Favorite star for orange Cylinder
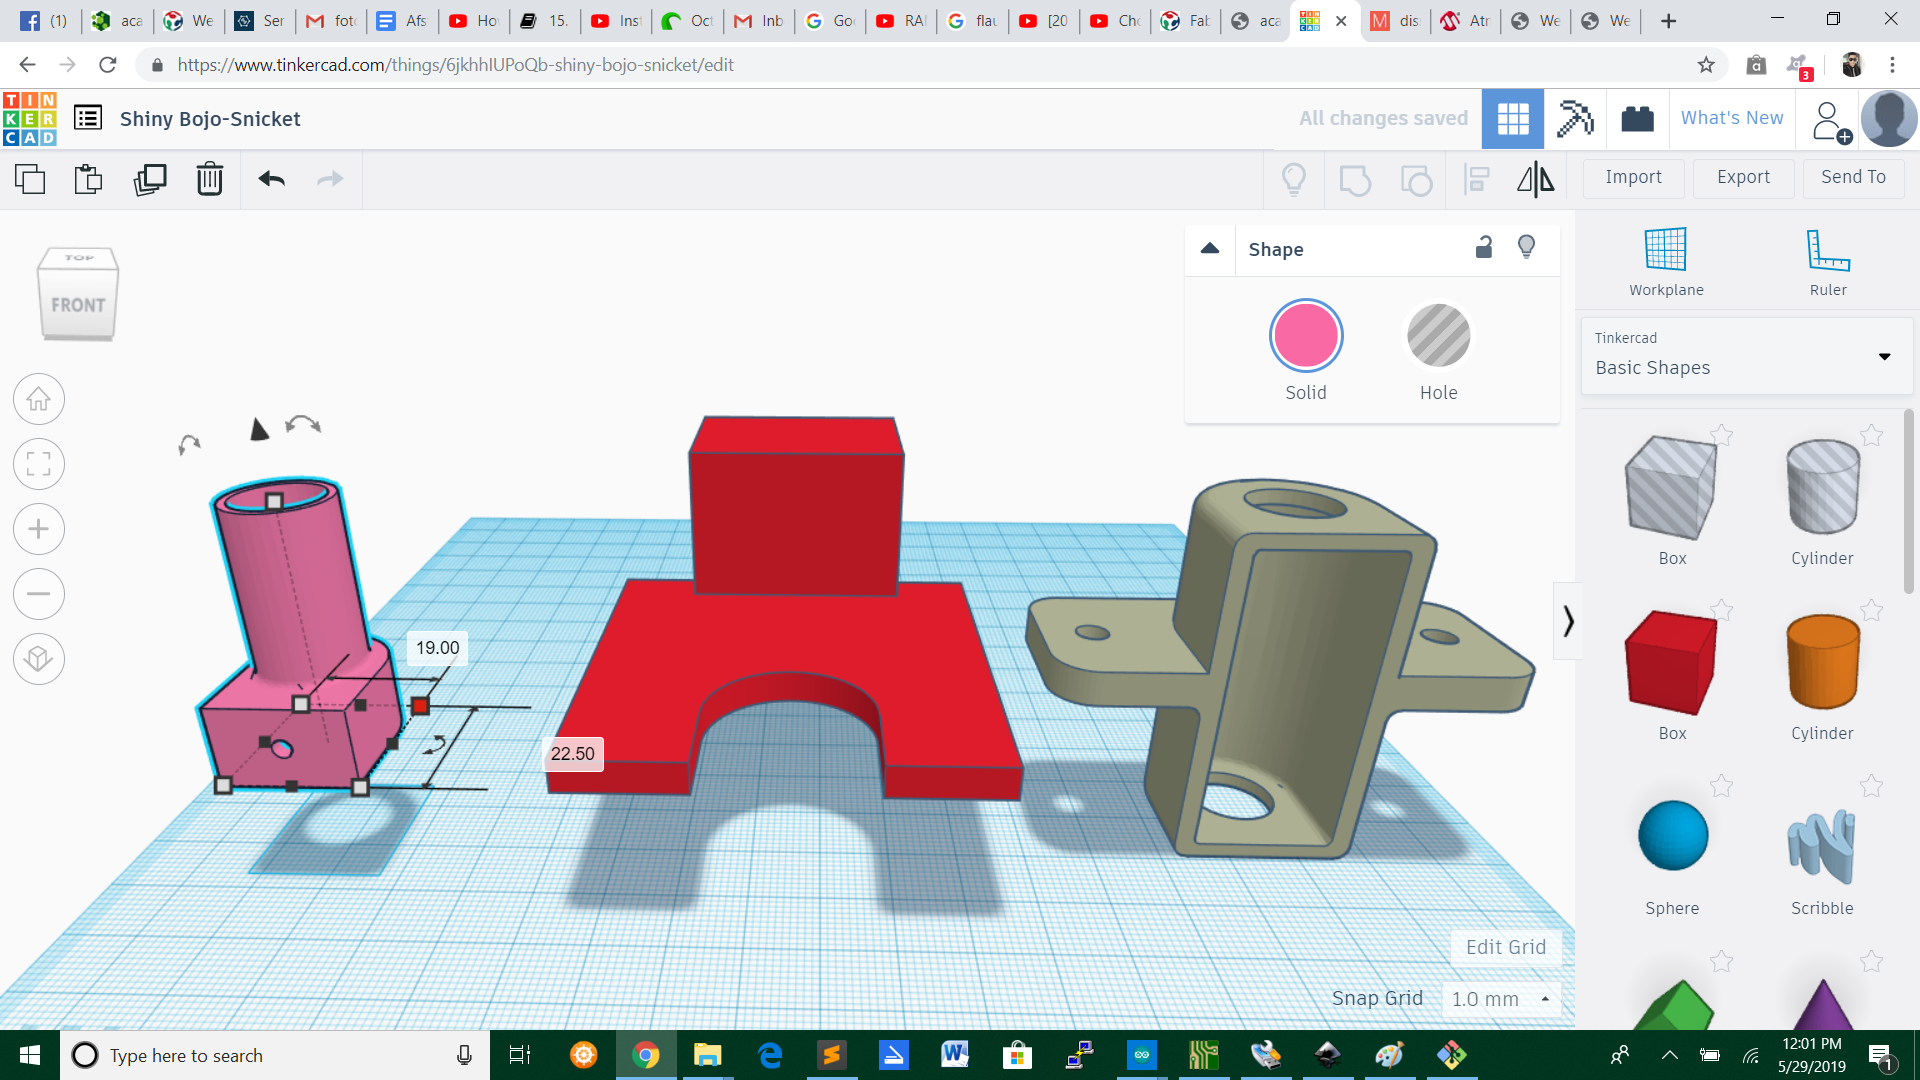 coord(1871,610)
